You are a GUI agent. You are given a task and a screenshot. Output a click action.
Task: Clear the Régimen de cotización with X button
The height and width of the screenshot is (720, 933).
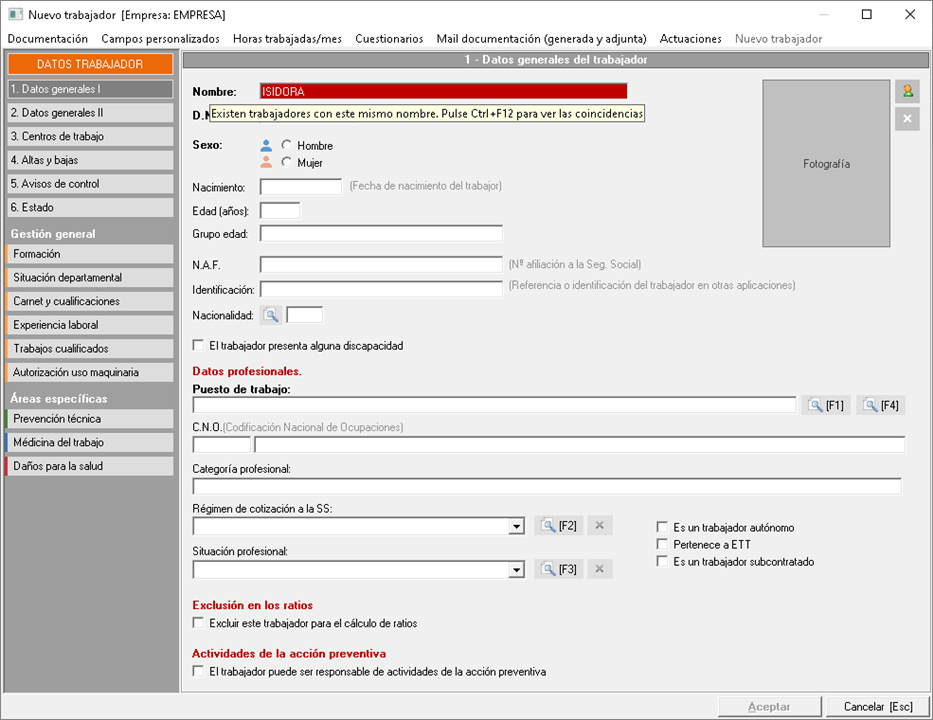tap(599, 526)
